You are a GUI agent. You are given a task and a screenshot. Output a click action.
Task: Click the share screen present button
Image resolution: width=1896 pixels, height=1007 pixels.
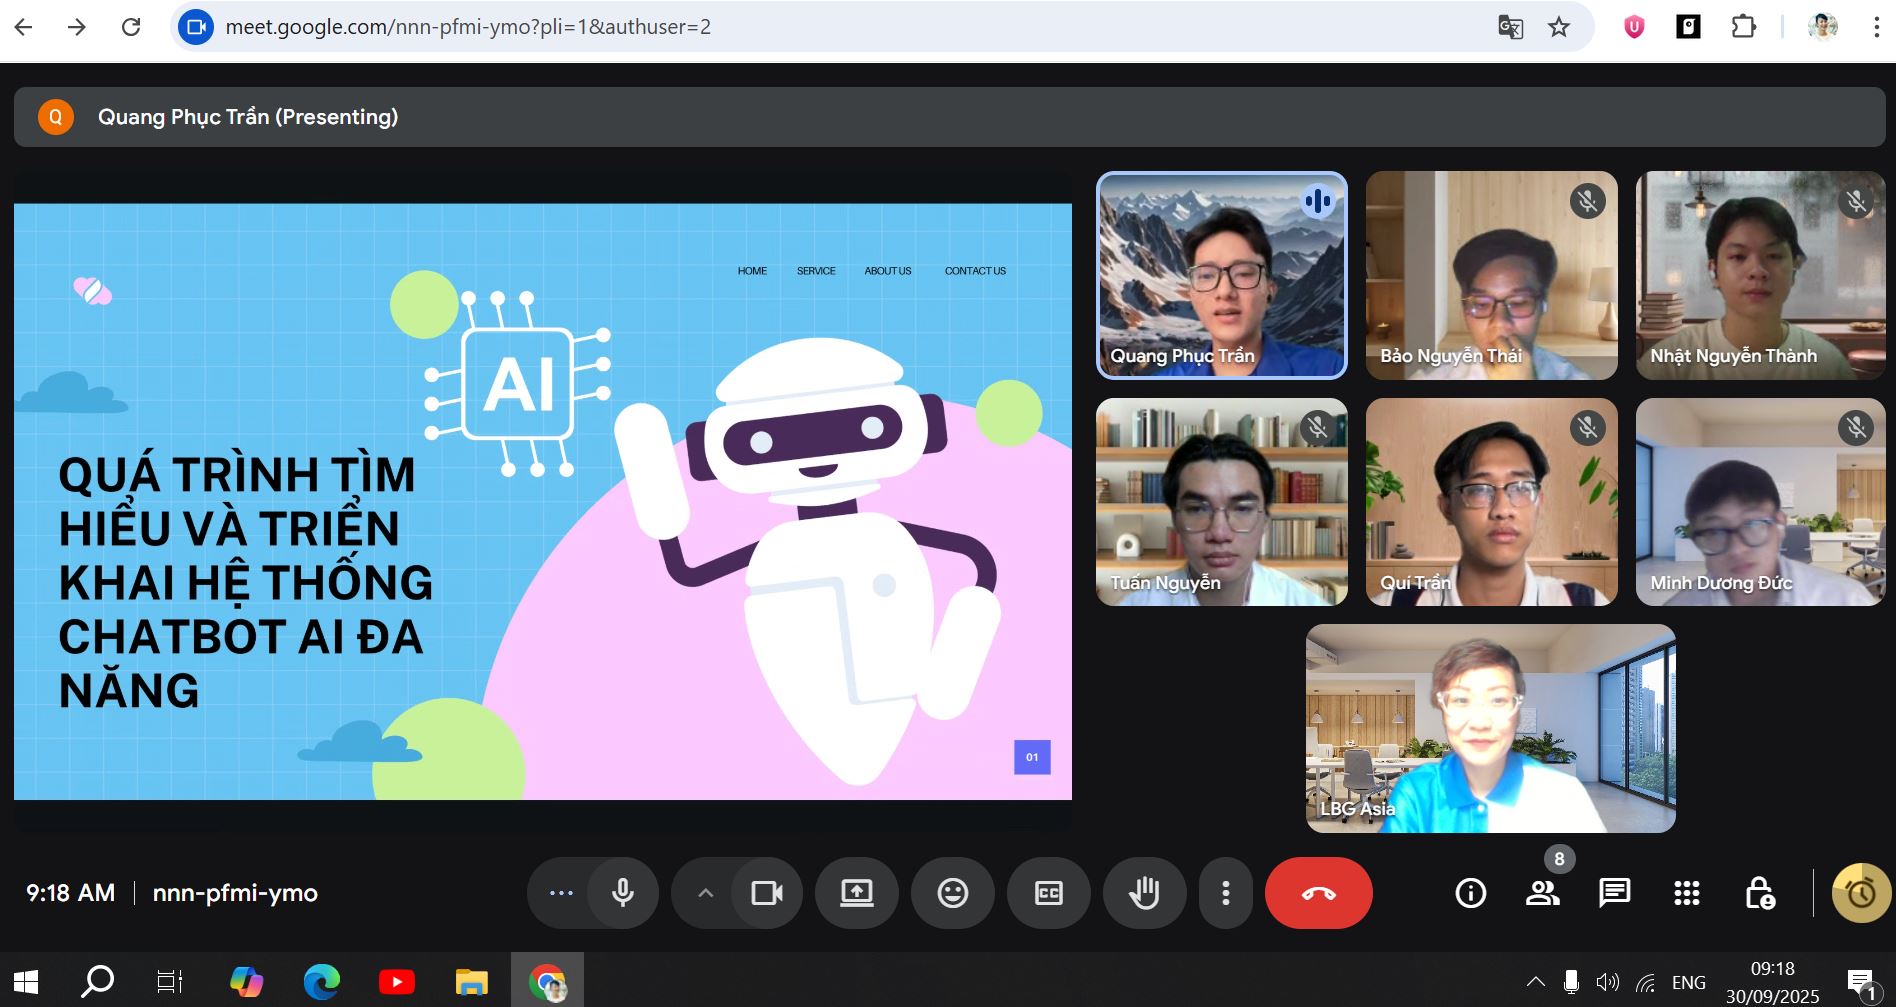[856, 893]
